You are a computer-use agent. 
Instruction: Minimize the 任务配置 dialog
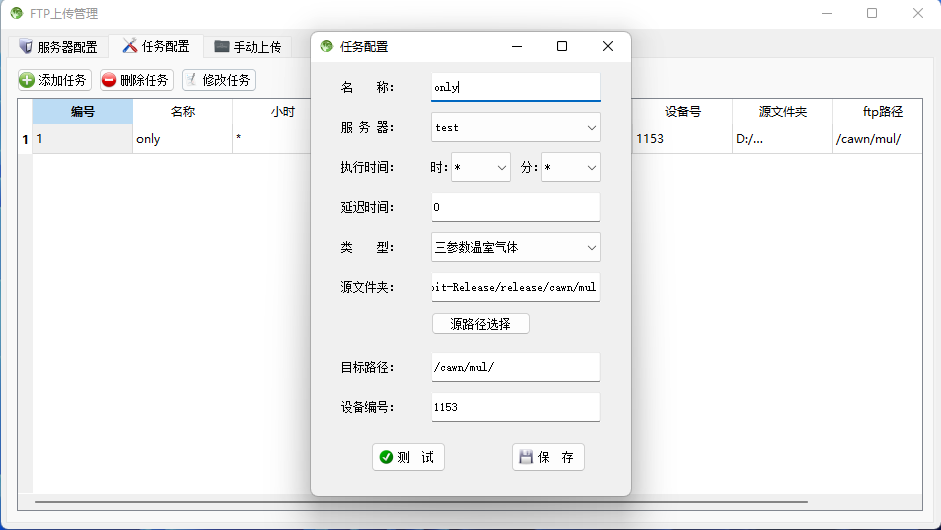[517, 46]
